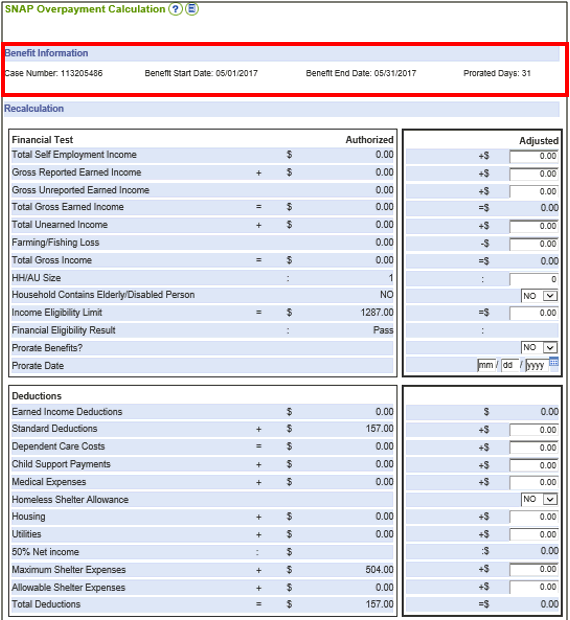Click the Prorate Date day field

(x=510, y=365)
